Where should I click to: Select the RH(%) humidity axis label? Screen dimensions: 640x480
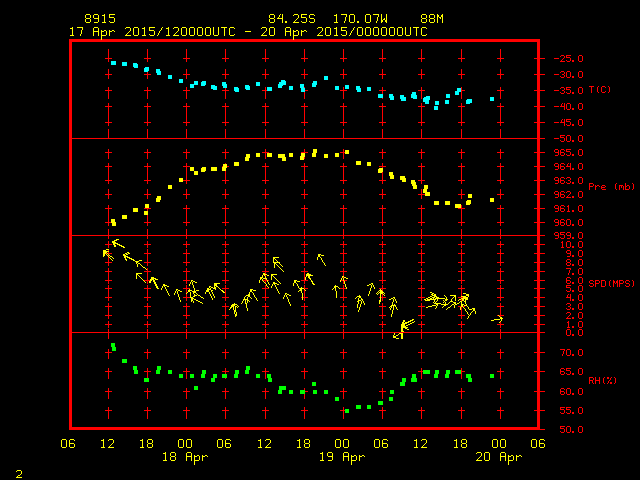(x=599, y=381)
